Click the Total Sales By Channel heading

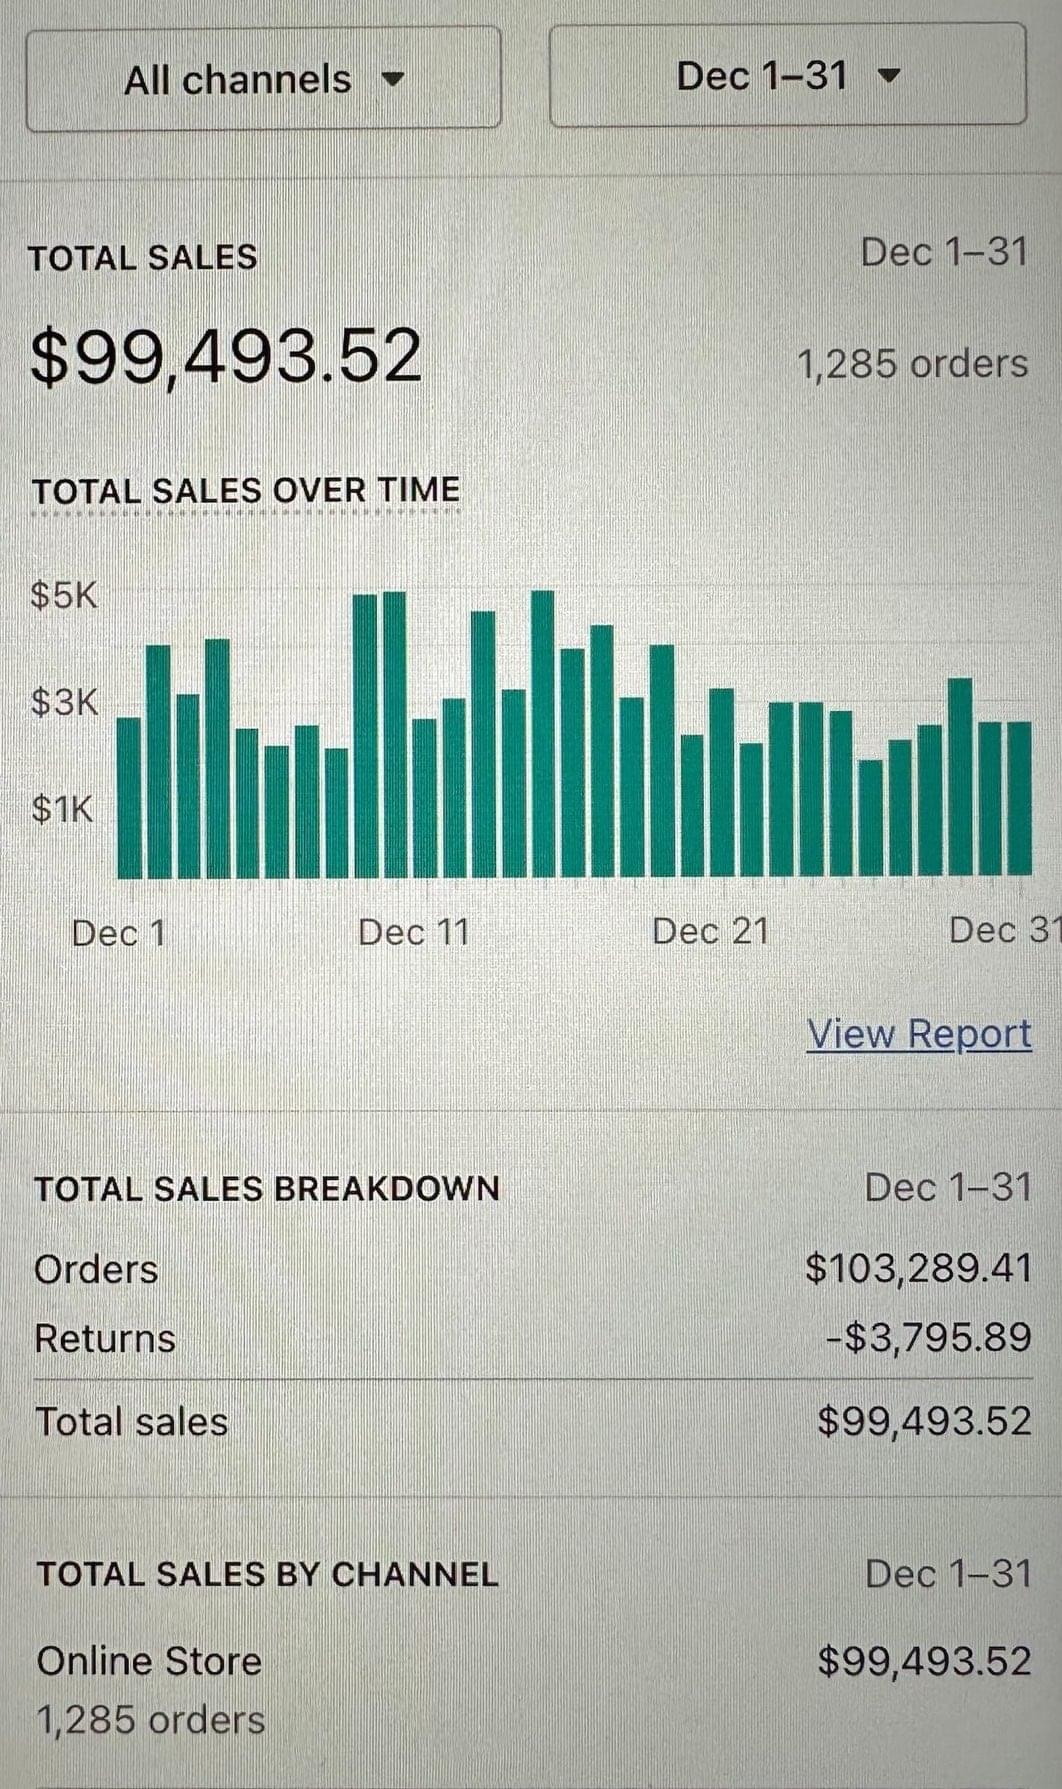267,1574
